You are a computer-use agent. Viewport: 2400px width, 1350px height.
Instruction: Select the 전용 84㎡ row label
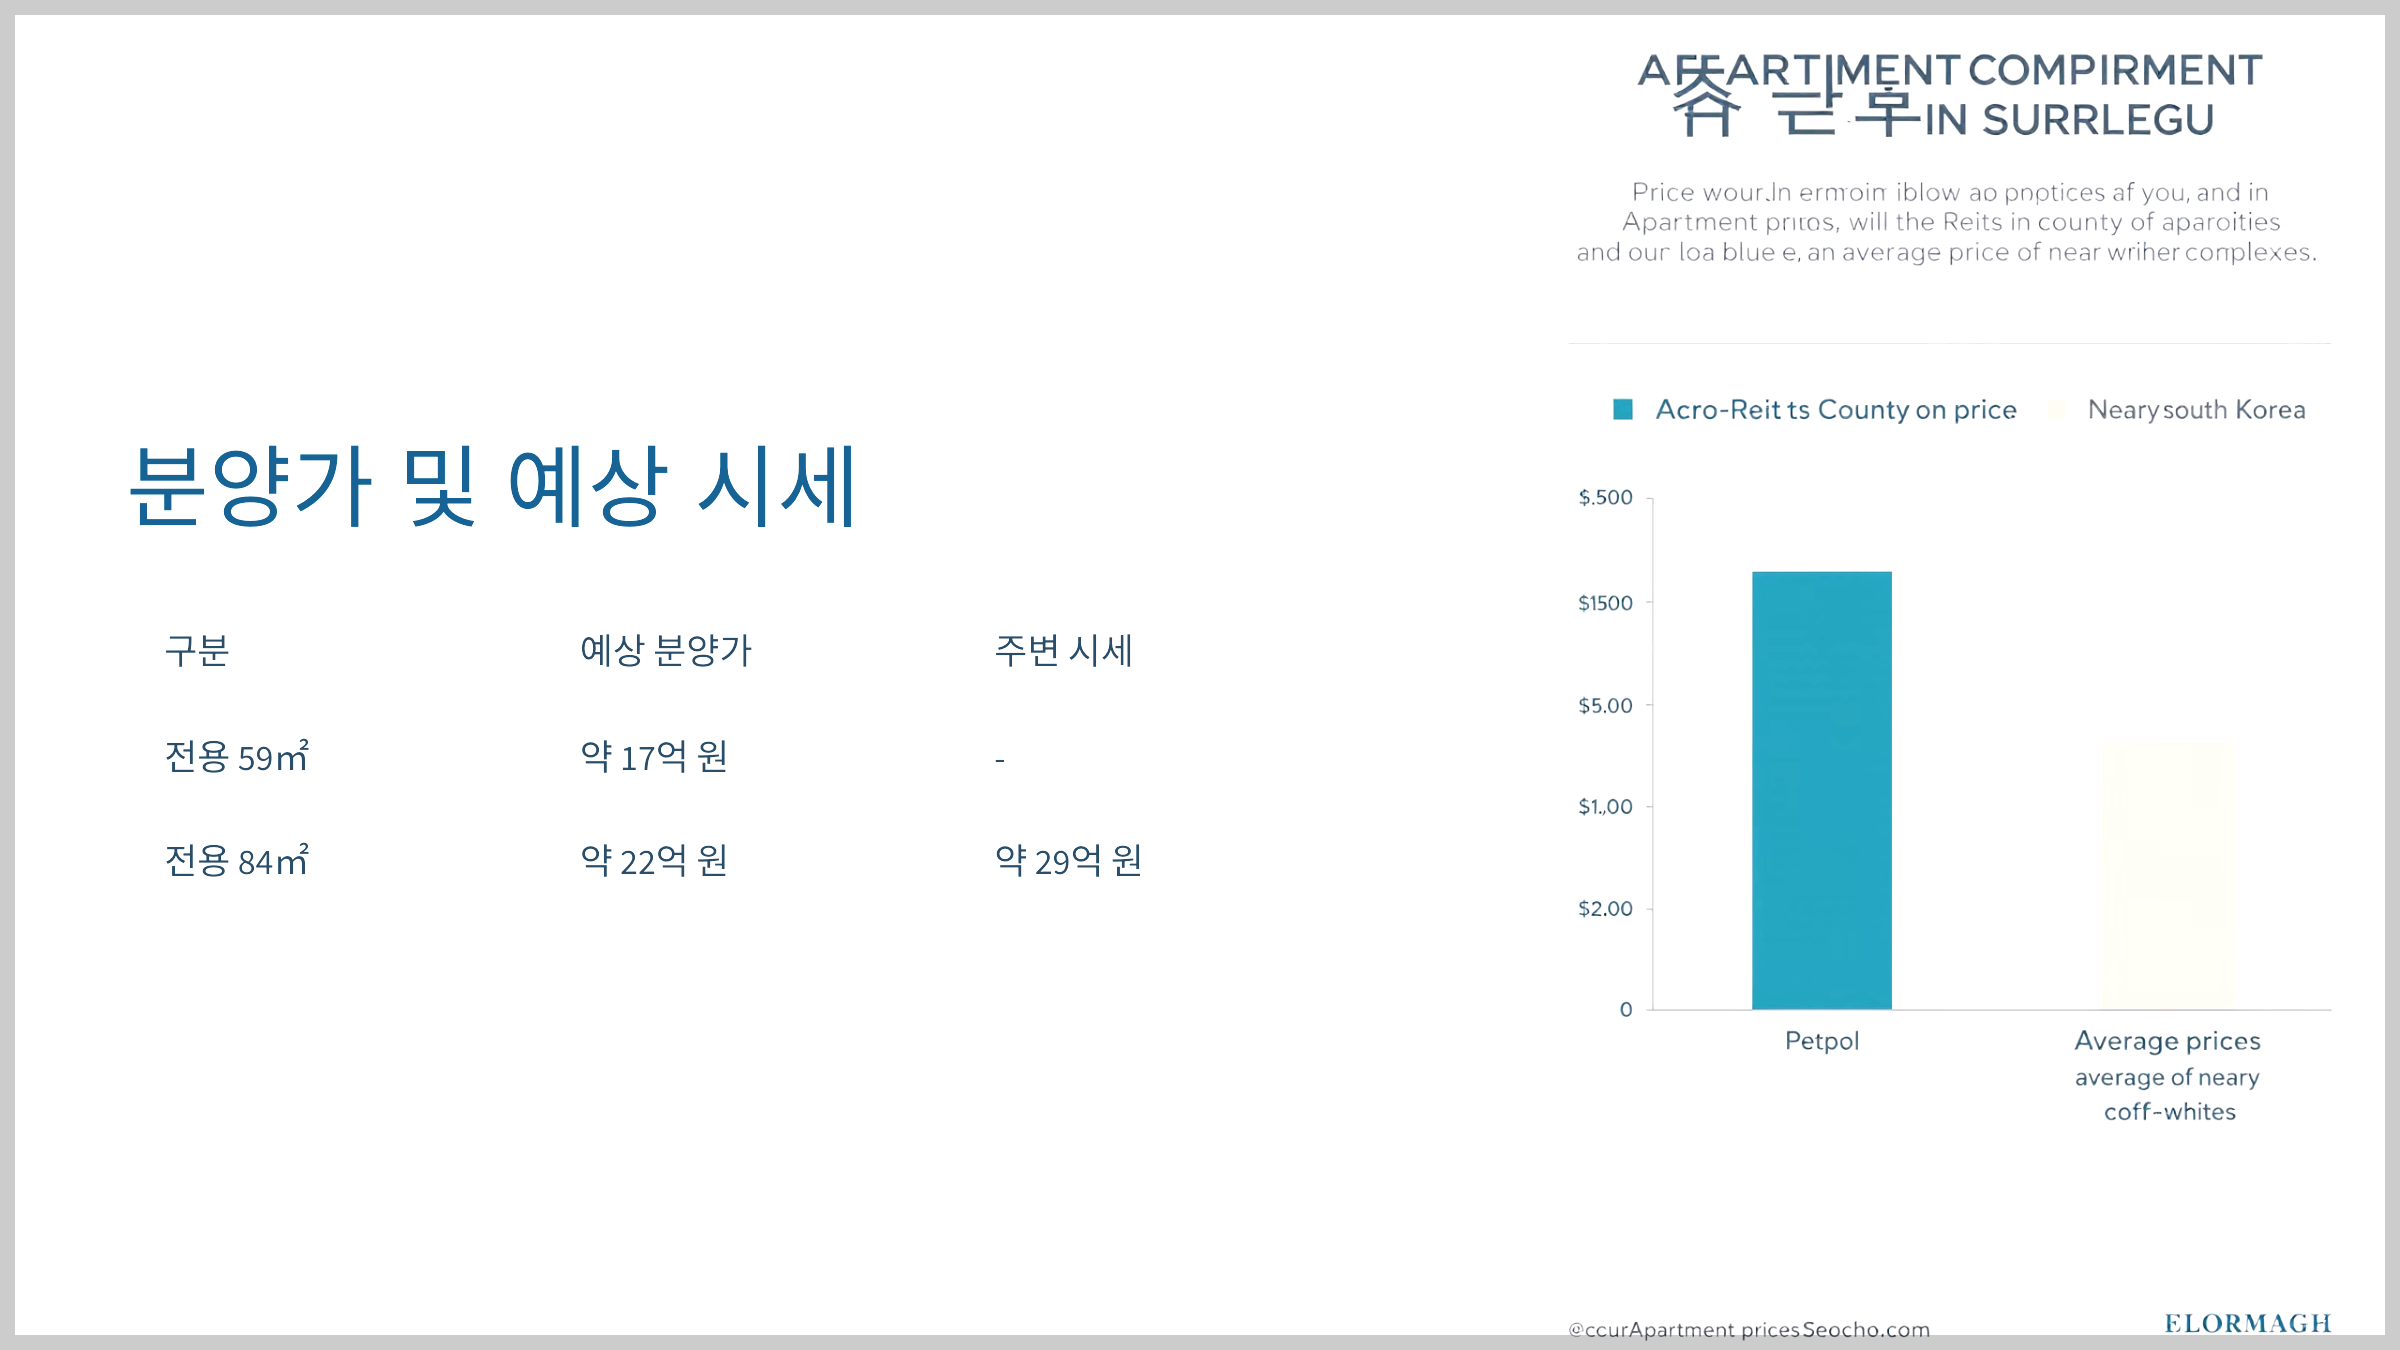click(237, 861)
